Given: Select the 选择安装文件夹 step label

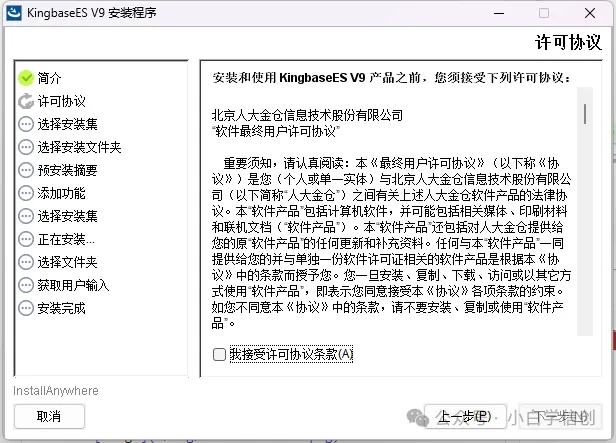Looking at the screenshot, I should tap(79, 147).
